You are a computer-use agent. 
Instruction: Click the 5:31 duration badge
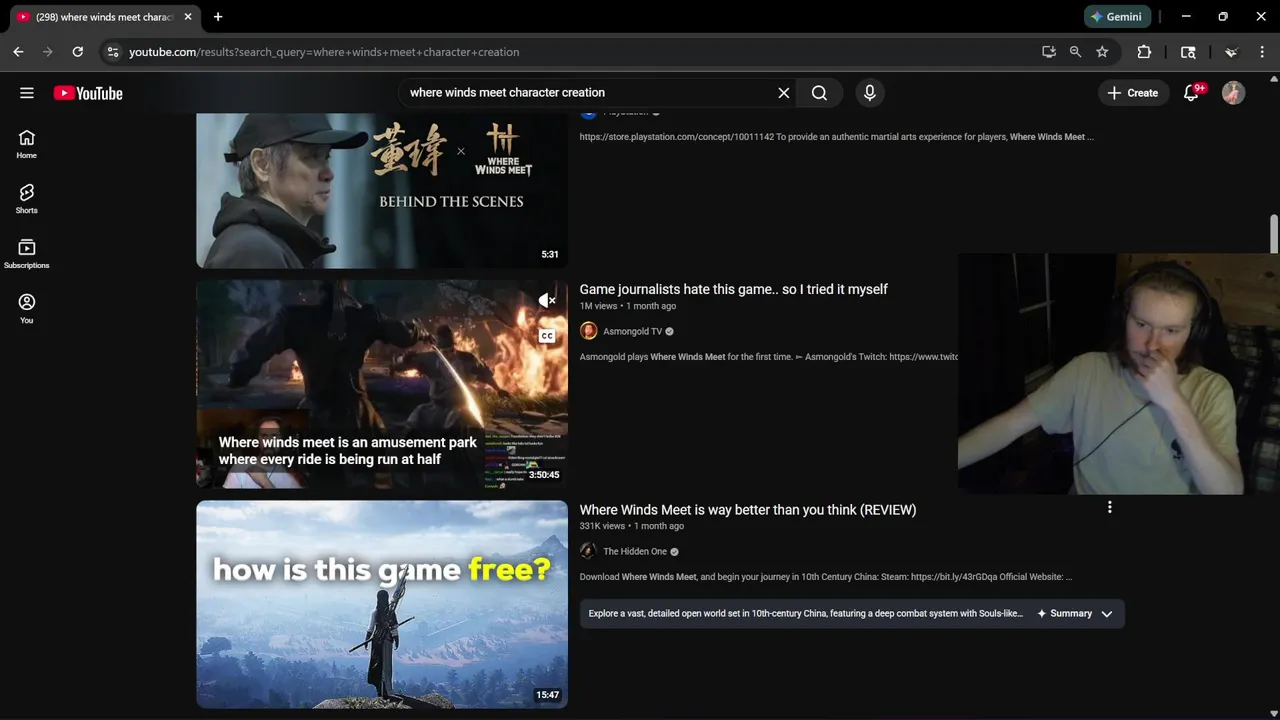coord(550,255)
